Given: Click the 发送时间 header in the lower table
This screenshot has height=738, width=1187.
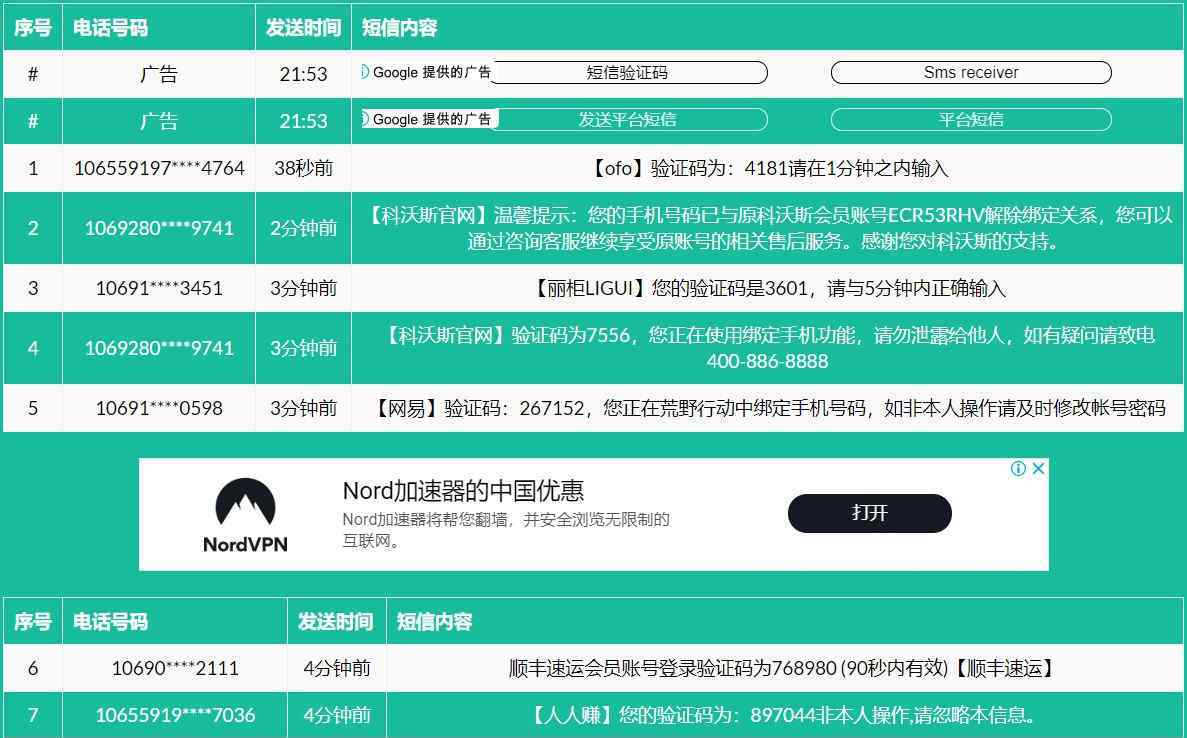Looking at the screenshot, I should tap(335, 622).
